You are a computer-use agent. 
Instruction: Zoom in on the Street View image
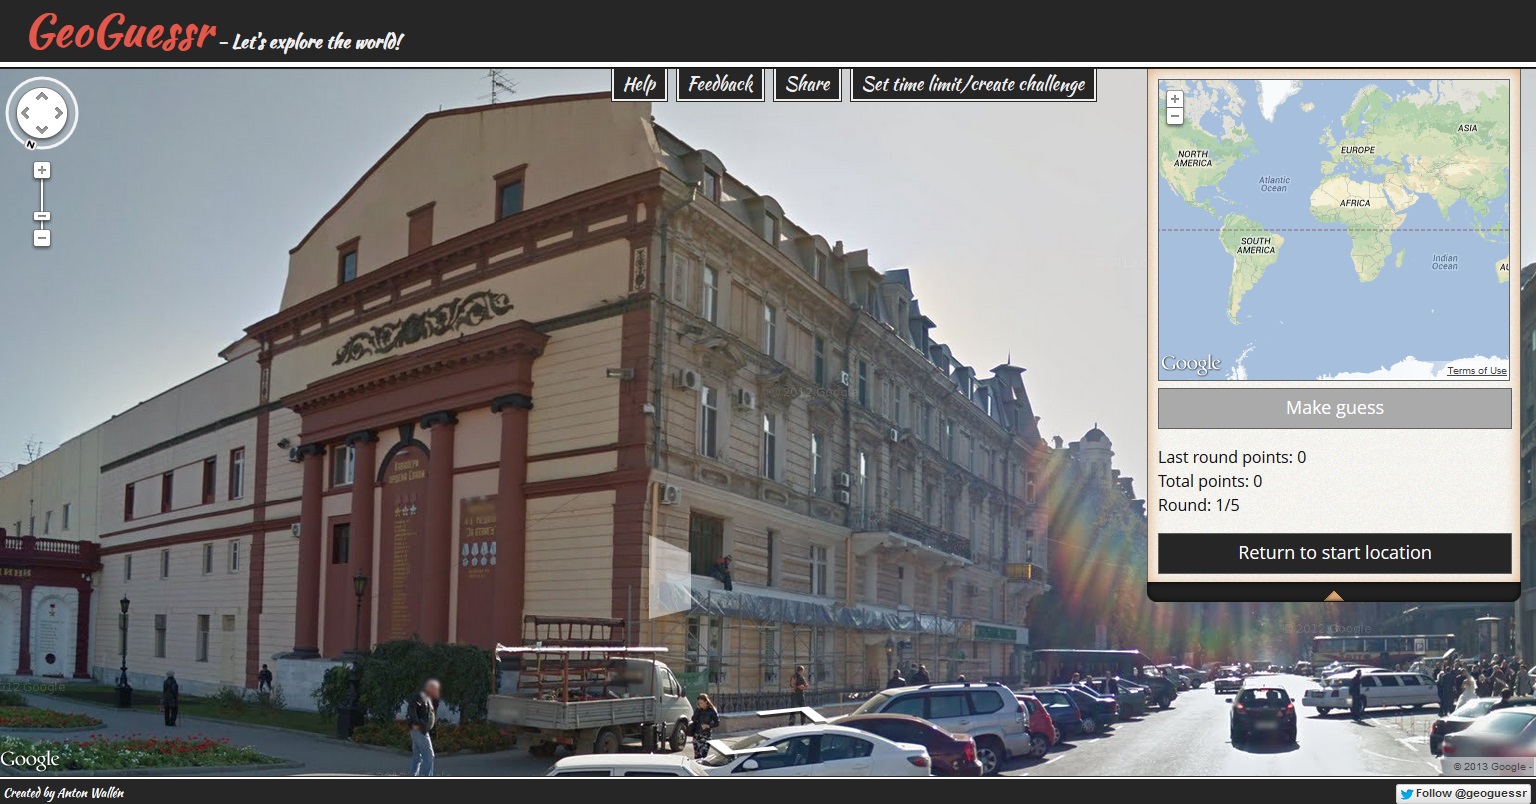tap(42, 171)
